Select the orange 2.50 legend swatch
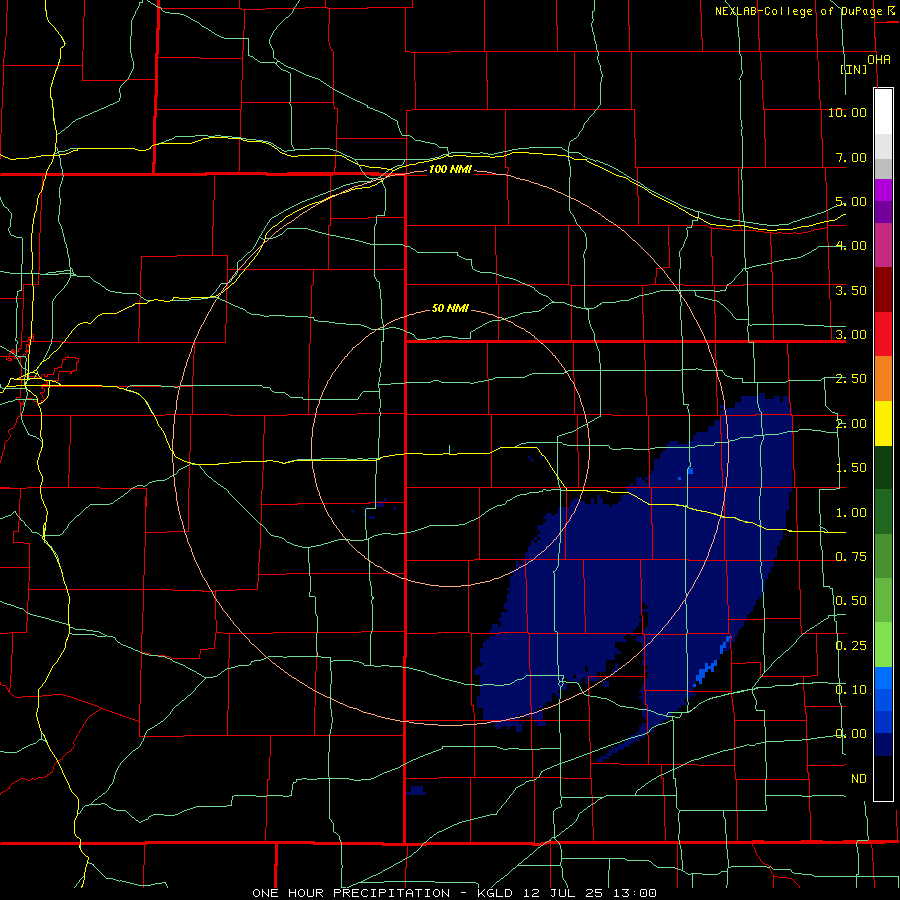Viewport: 900px width, 900px height. [x=883, y=379]
